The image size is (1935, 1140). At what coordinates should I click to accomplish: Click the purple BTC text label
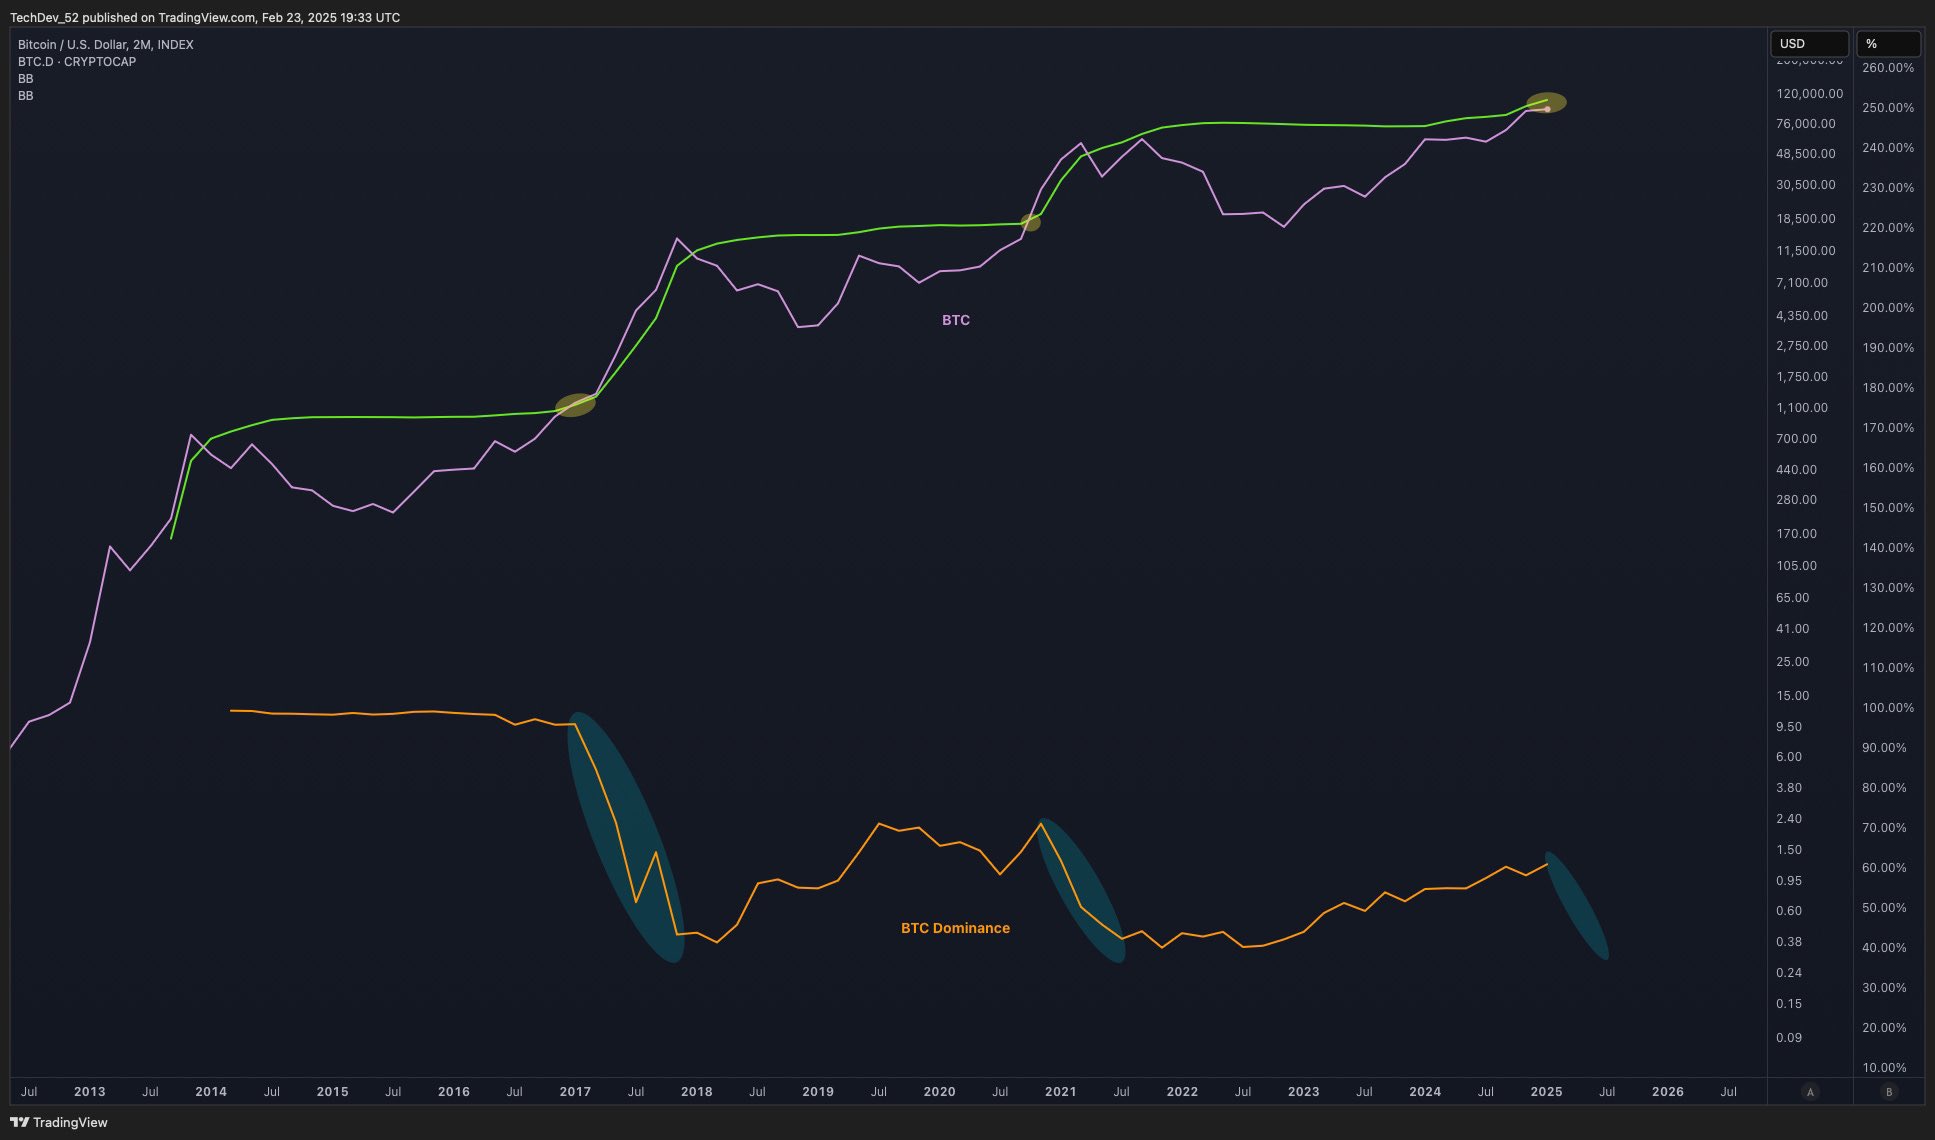tap(955, 320)
